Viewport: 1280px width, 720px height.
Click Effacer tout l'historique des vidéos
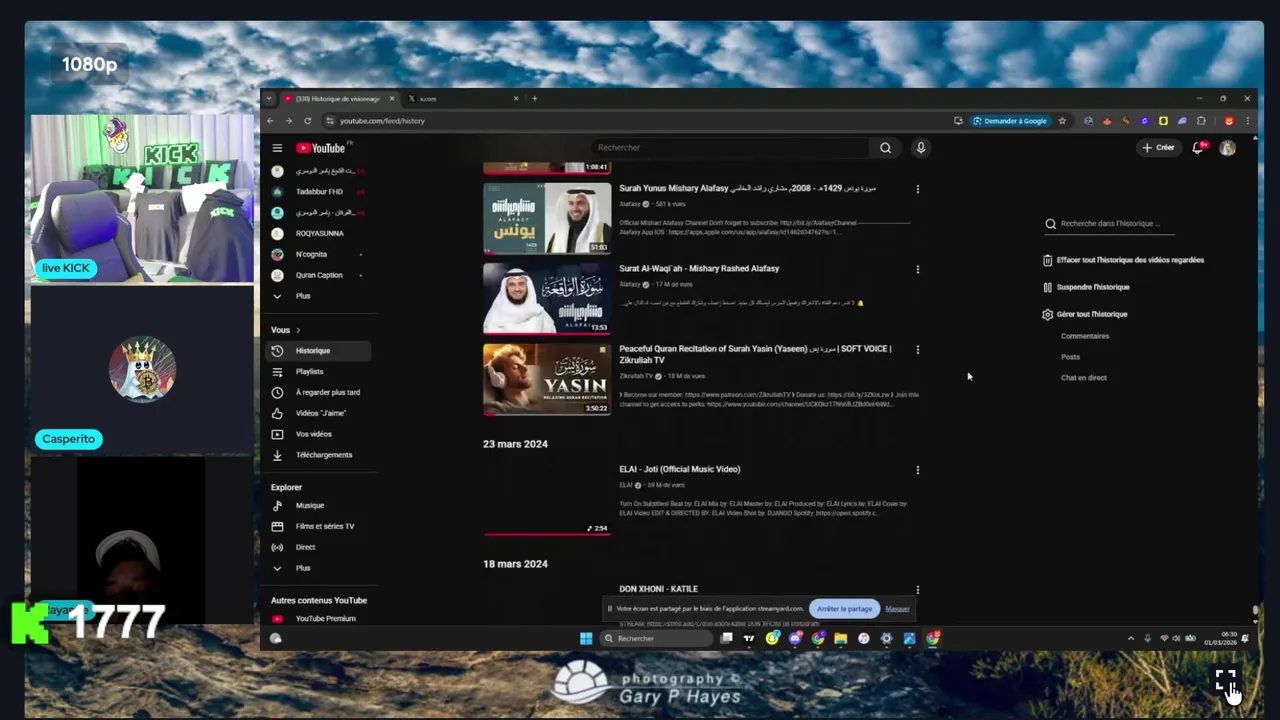(1123, 260)
